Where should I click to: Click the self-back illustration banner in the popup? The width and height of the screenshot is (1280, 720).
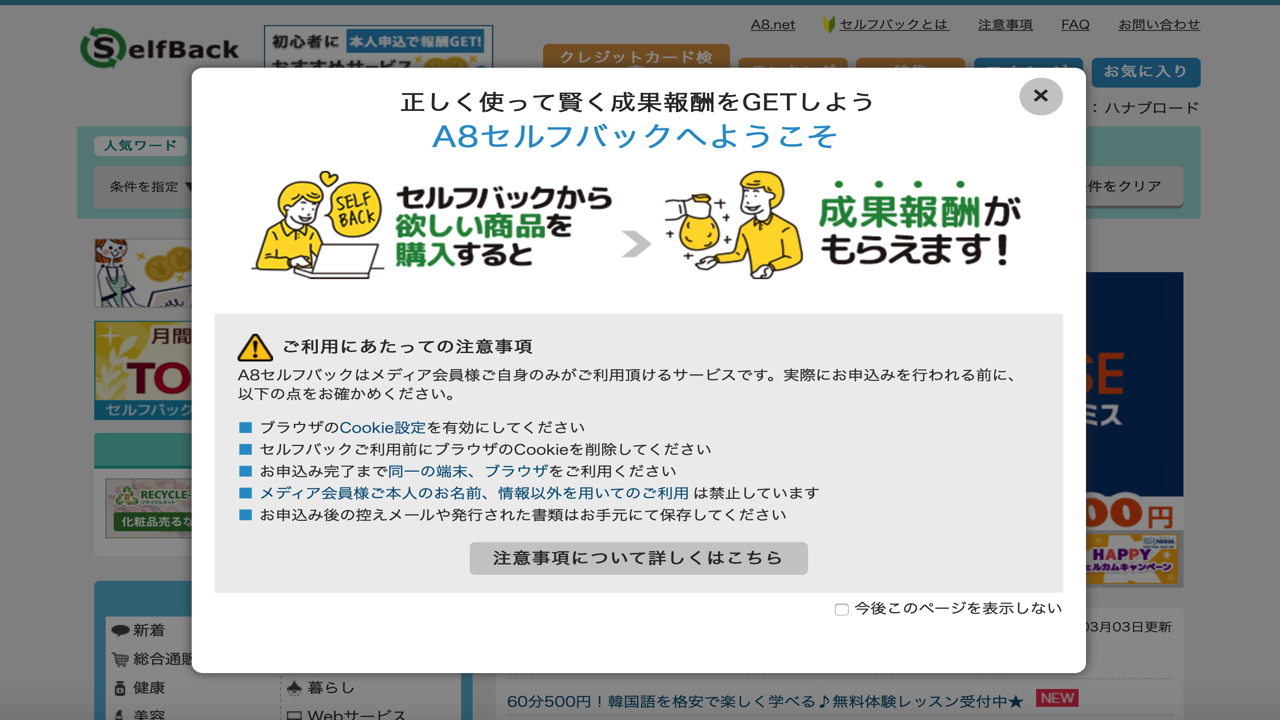click(637, 225)
